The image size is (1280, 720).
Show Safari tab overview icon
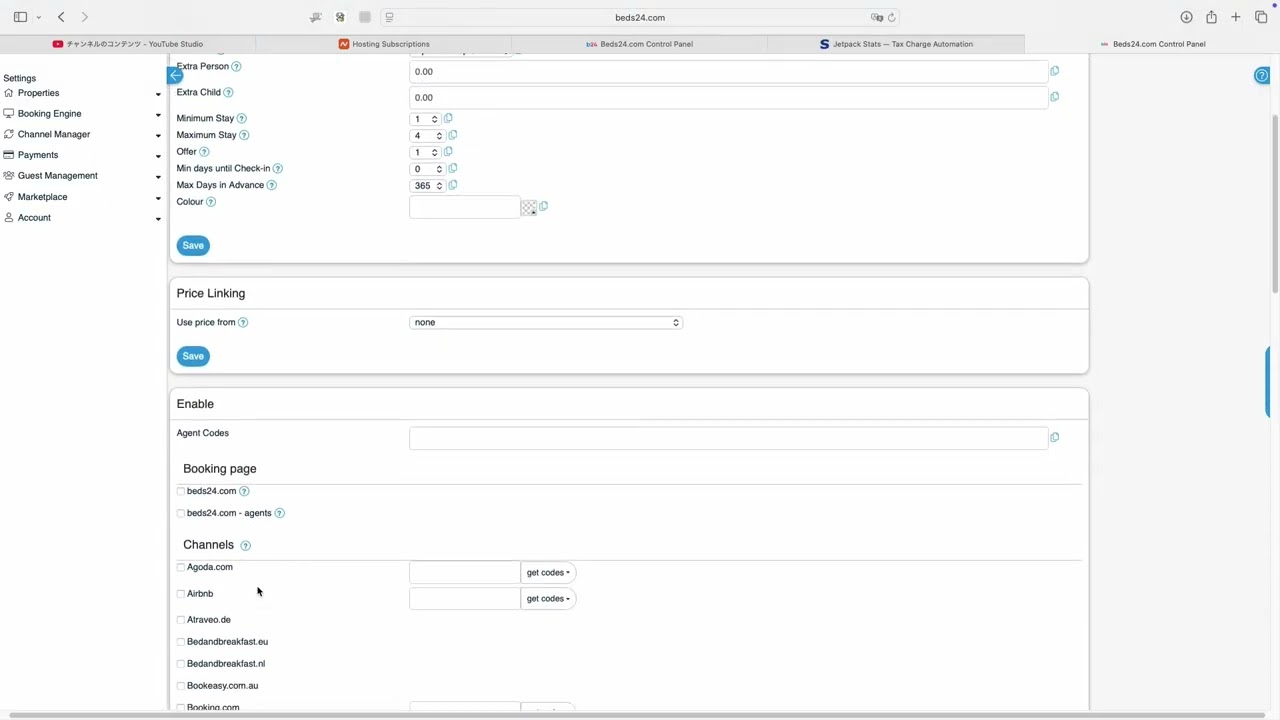click(x=1261, y=17)
